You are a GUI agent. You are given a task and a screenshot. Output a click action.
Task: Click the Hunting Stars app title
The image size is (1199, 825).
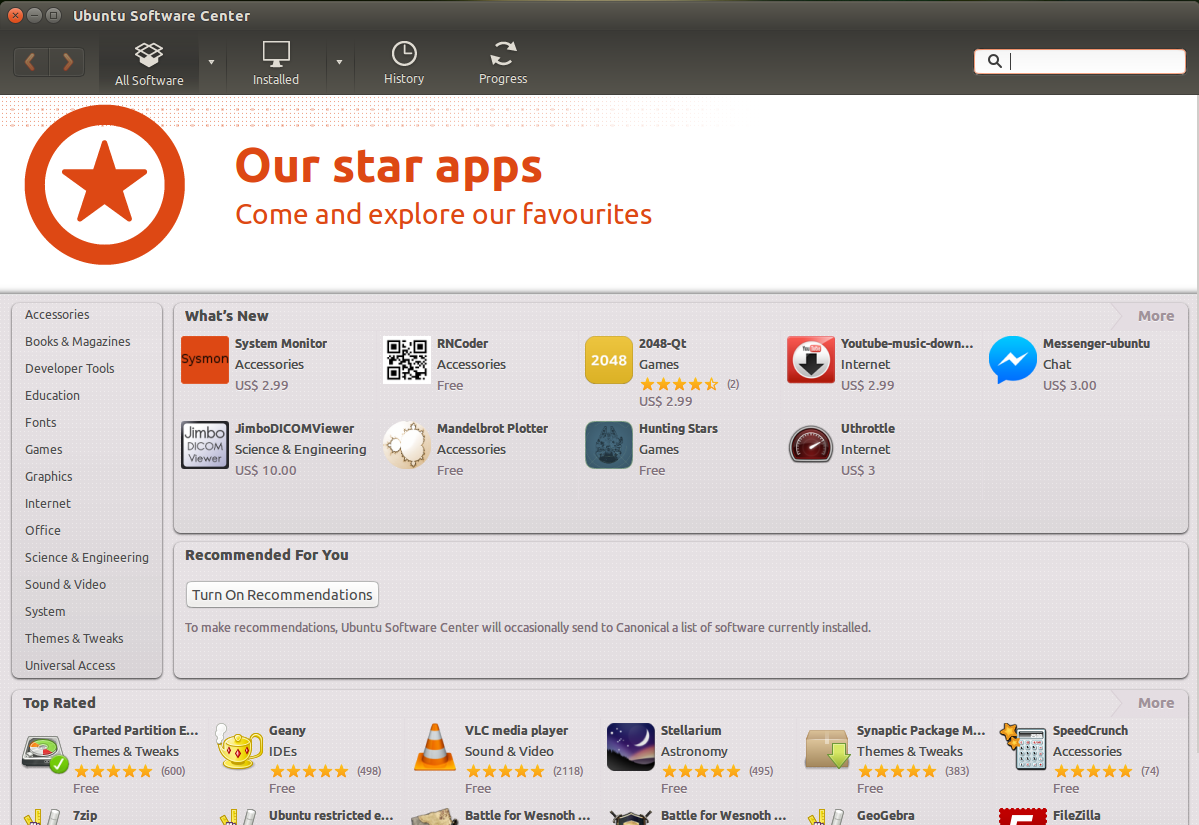pyautogui.click(x=678, y=428)
